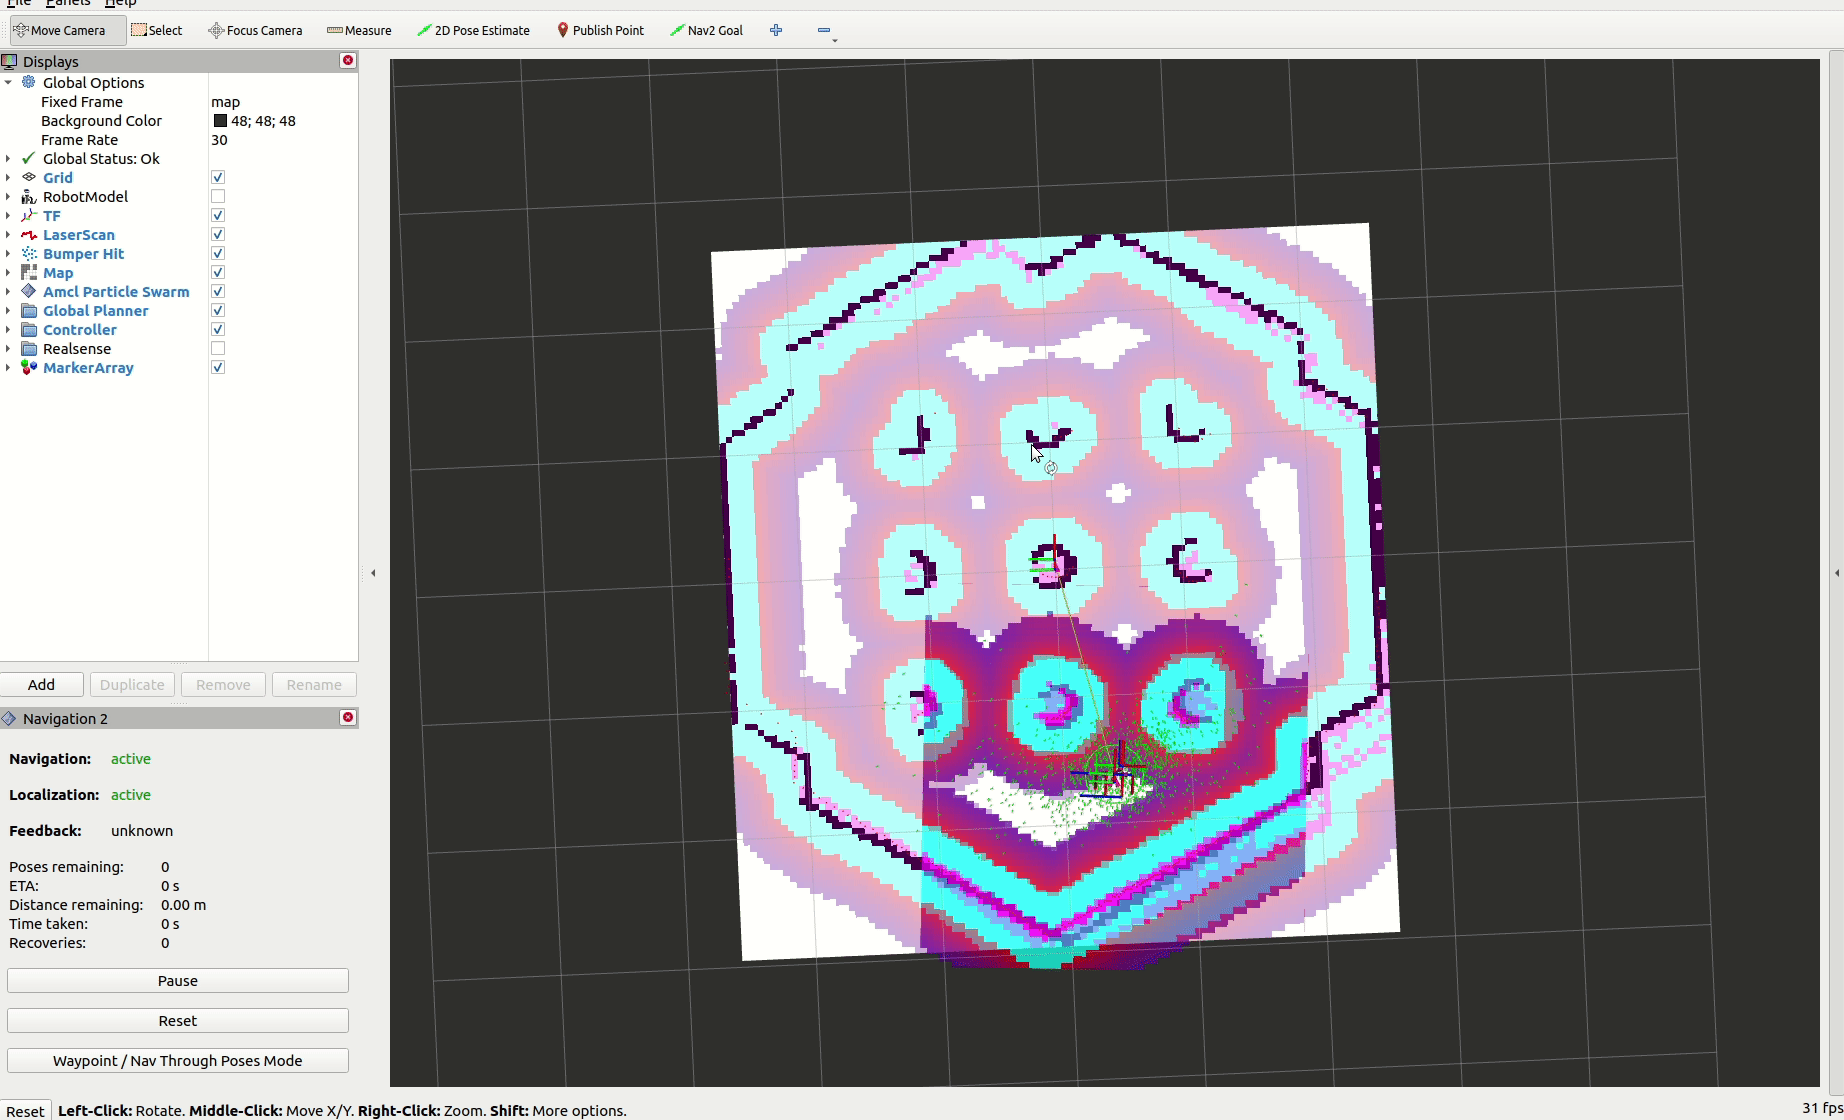Click the Controller folder icon
The height and width of the screenshot is (1120, 1844).
(29, 329)
